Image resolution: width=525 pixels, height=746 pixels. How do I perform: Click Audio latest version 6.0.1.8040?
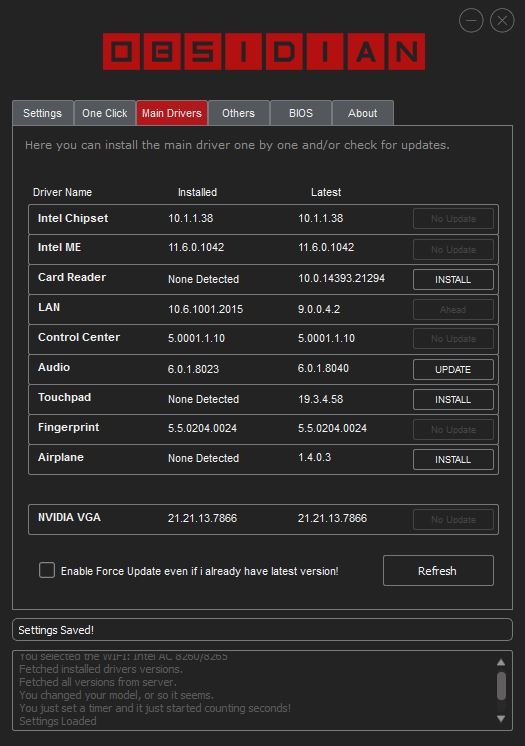coord(323,368)
